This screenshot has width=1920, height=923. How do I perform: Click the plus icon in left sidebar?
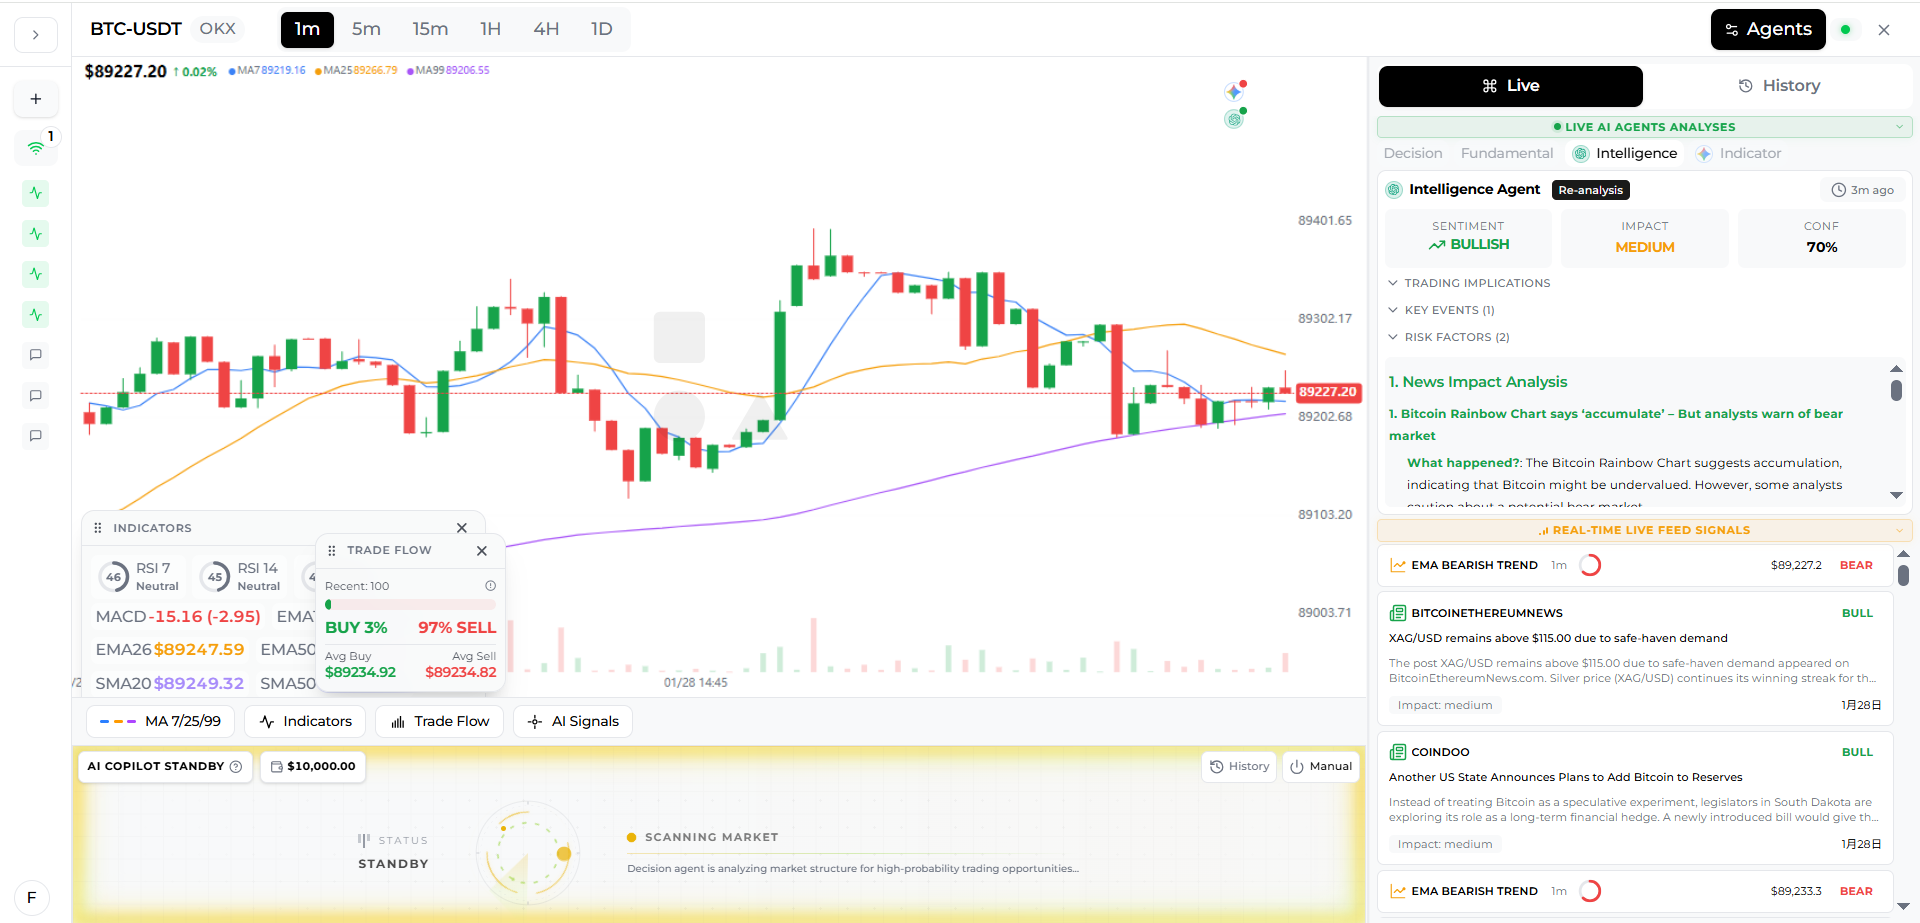36,99
